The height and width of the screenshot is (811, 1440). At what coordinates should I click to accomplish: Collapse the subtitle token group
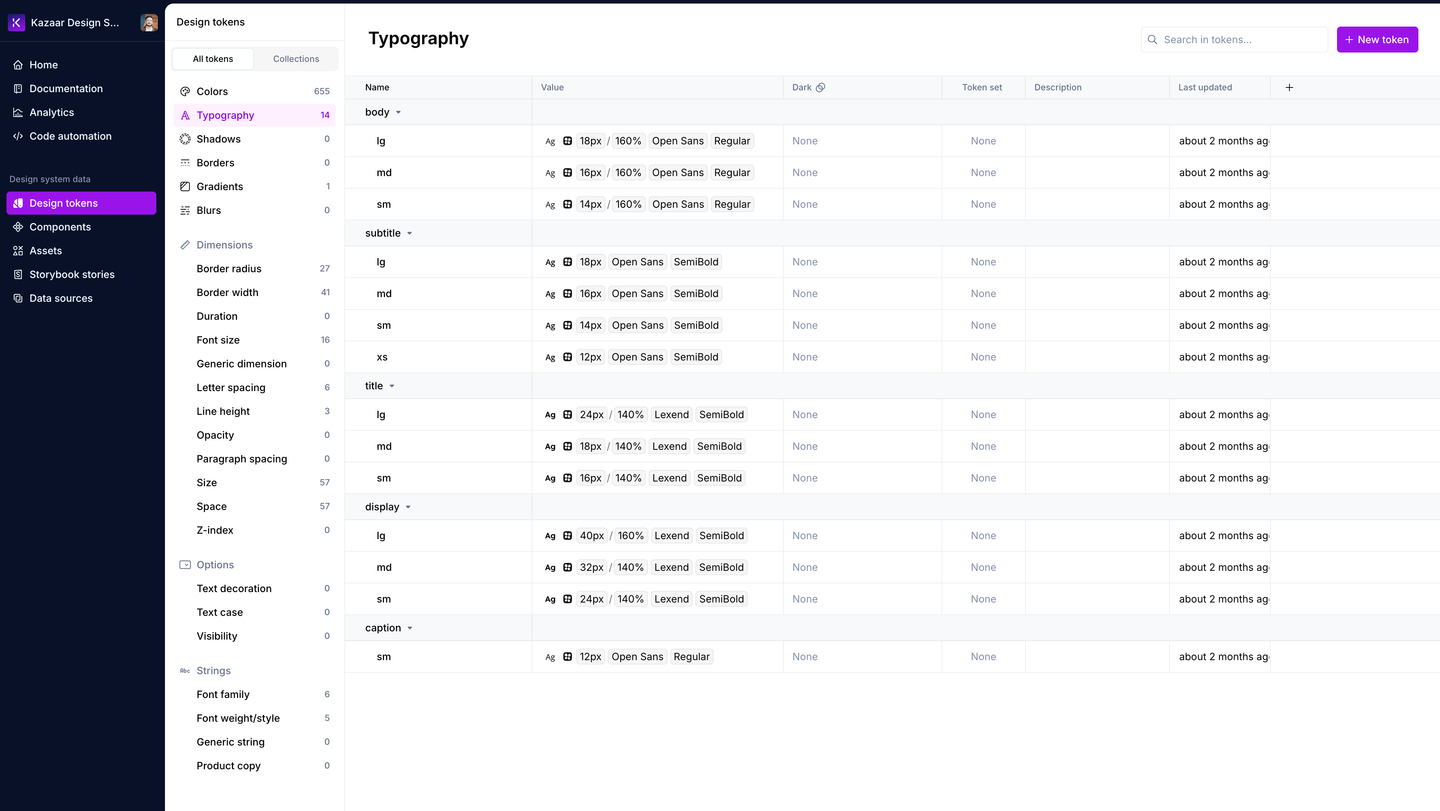click(409, 234)
